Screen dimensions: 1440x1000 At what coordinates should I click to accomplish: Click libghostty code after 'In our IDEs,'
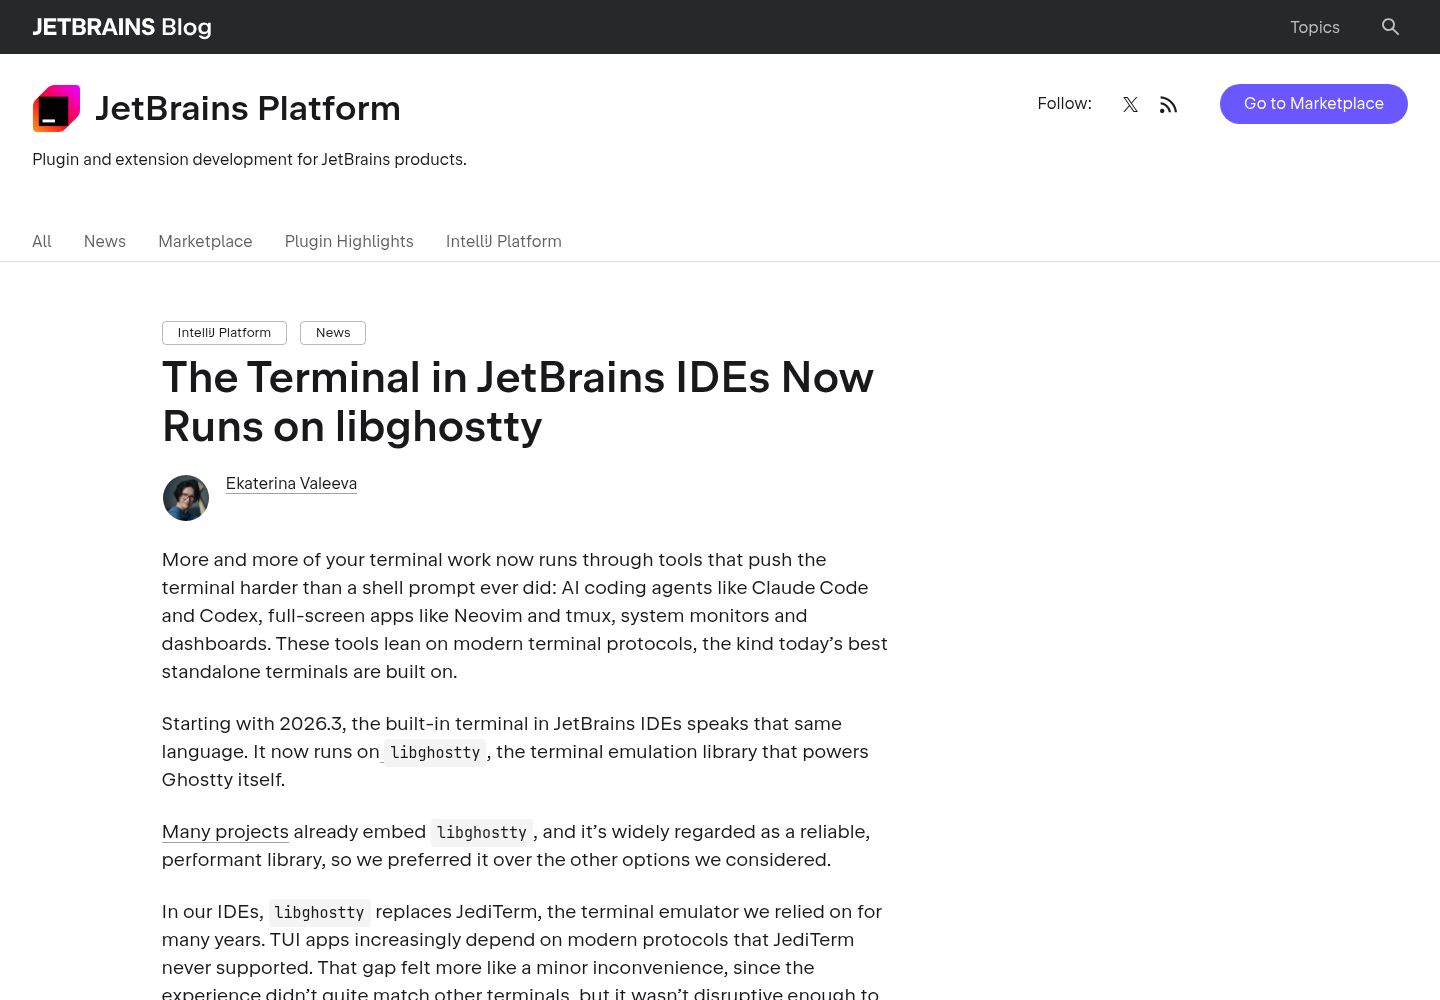pos(319,913)
